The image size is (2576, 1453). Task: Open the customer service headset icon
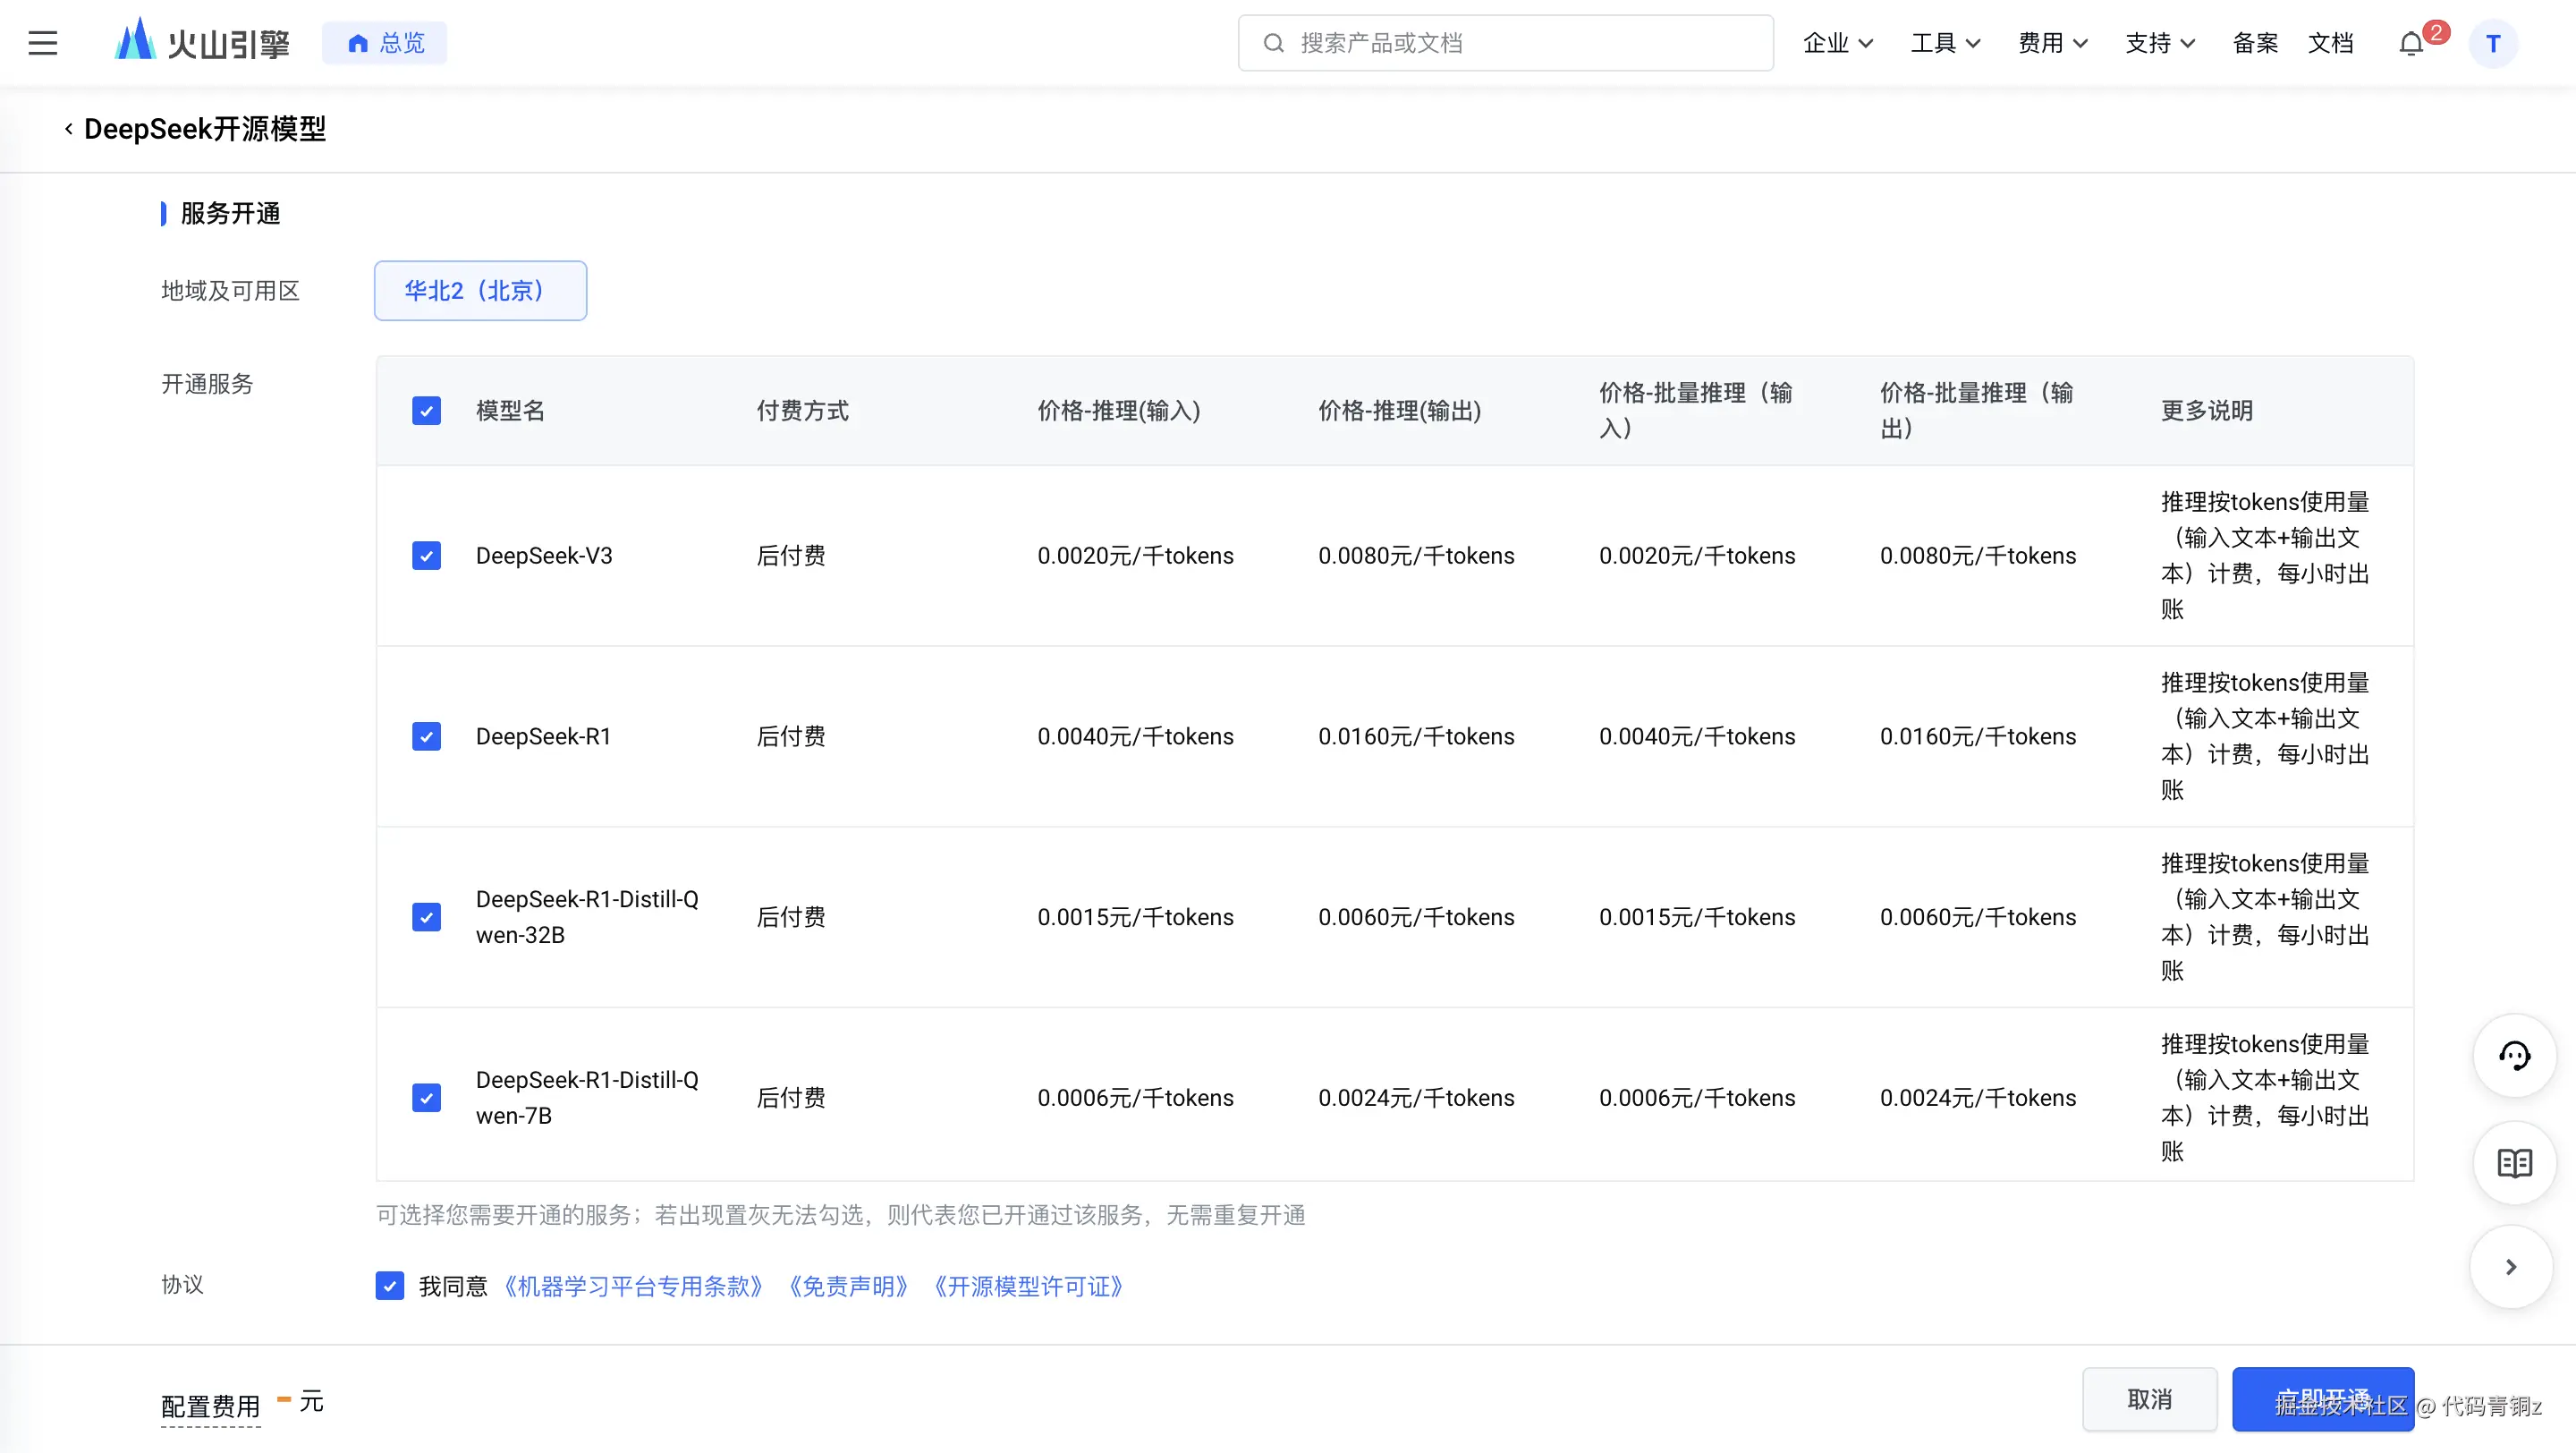(x=2514, y=1056)
